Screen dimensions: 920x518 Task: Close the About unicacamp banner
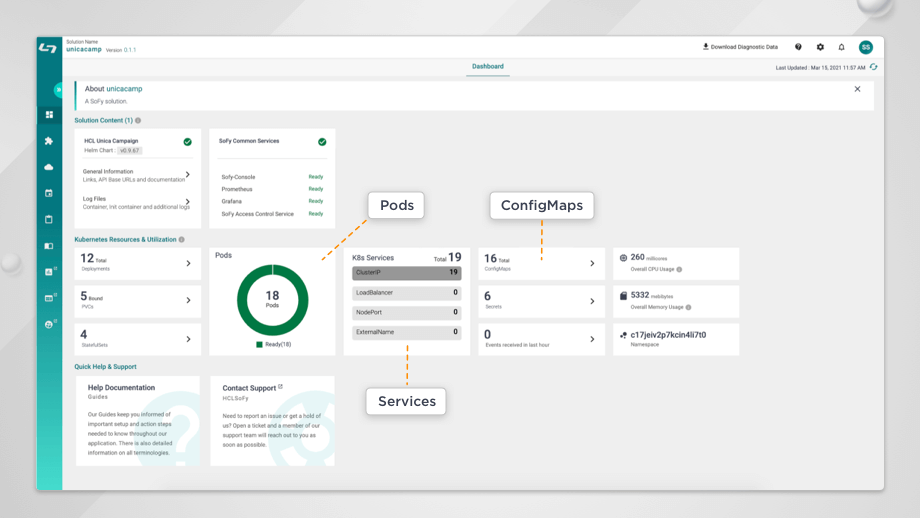[x=857, y=89]
